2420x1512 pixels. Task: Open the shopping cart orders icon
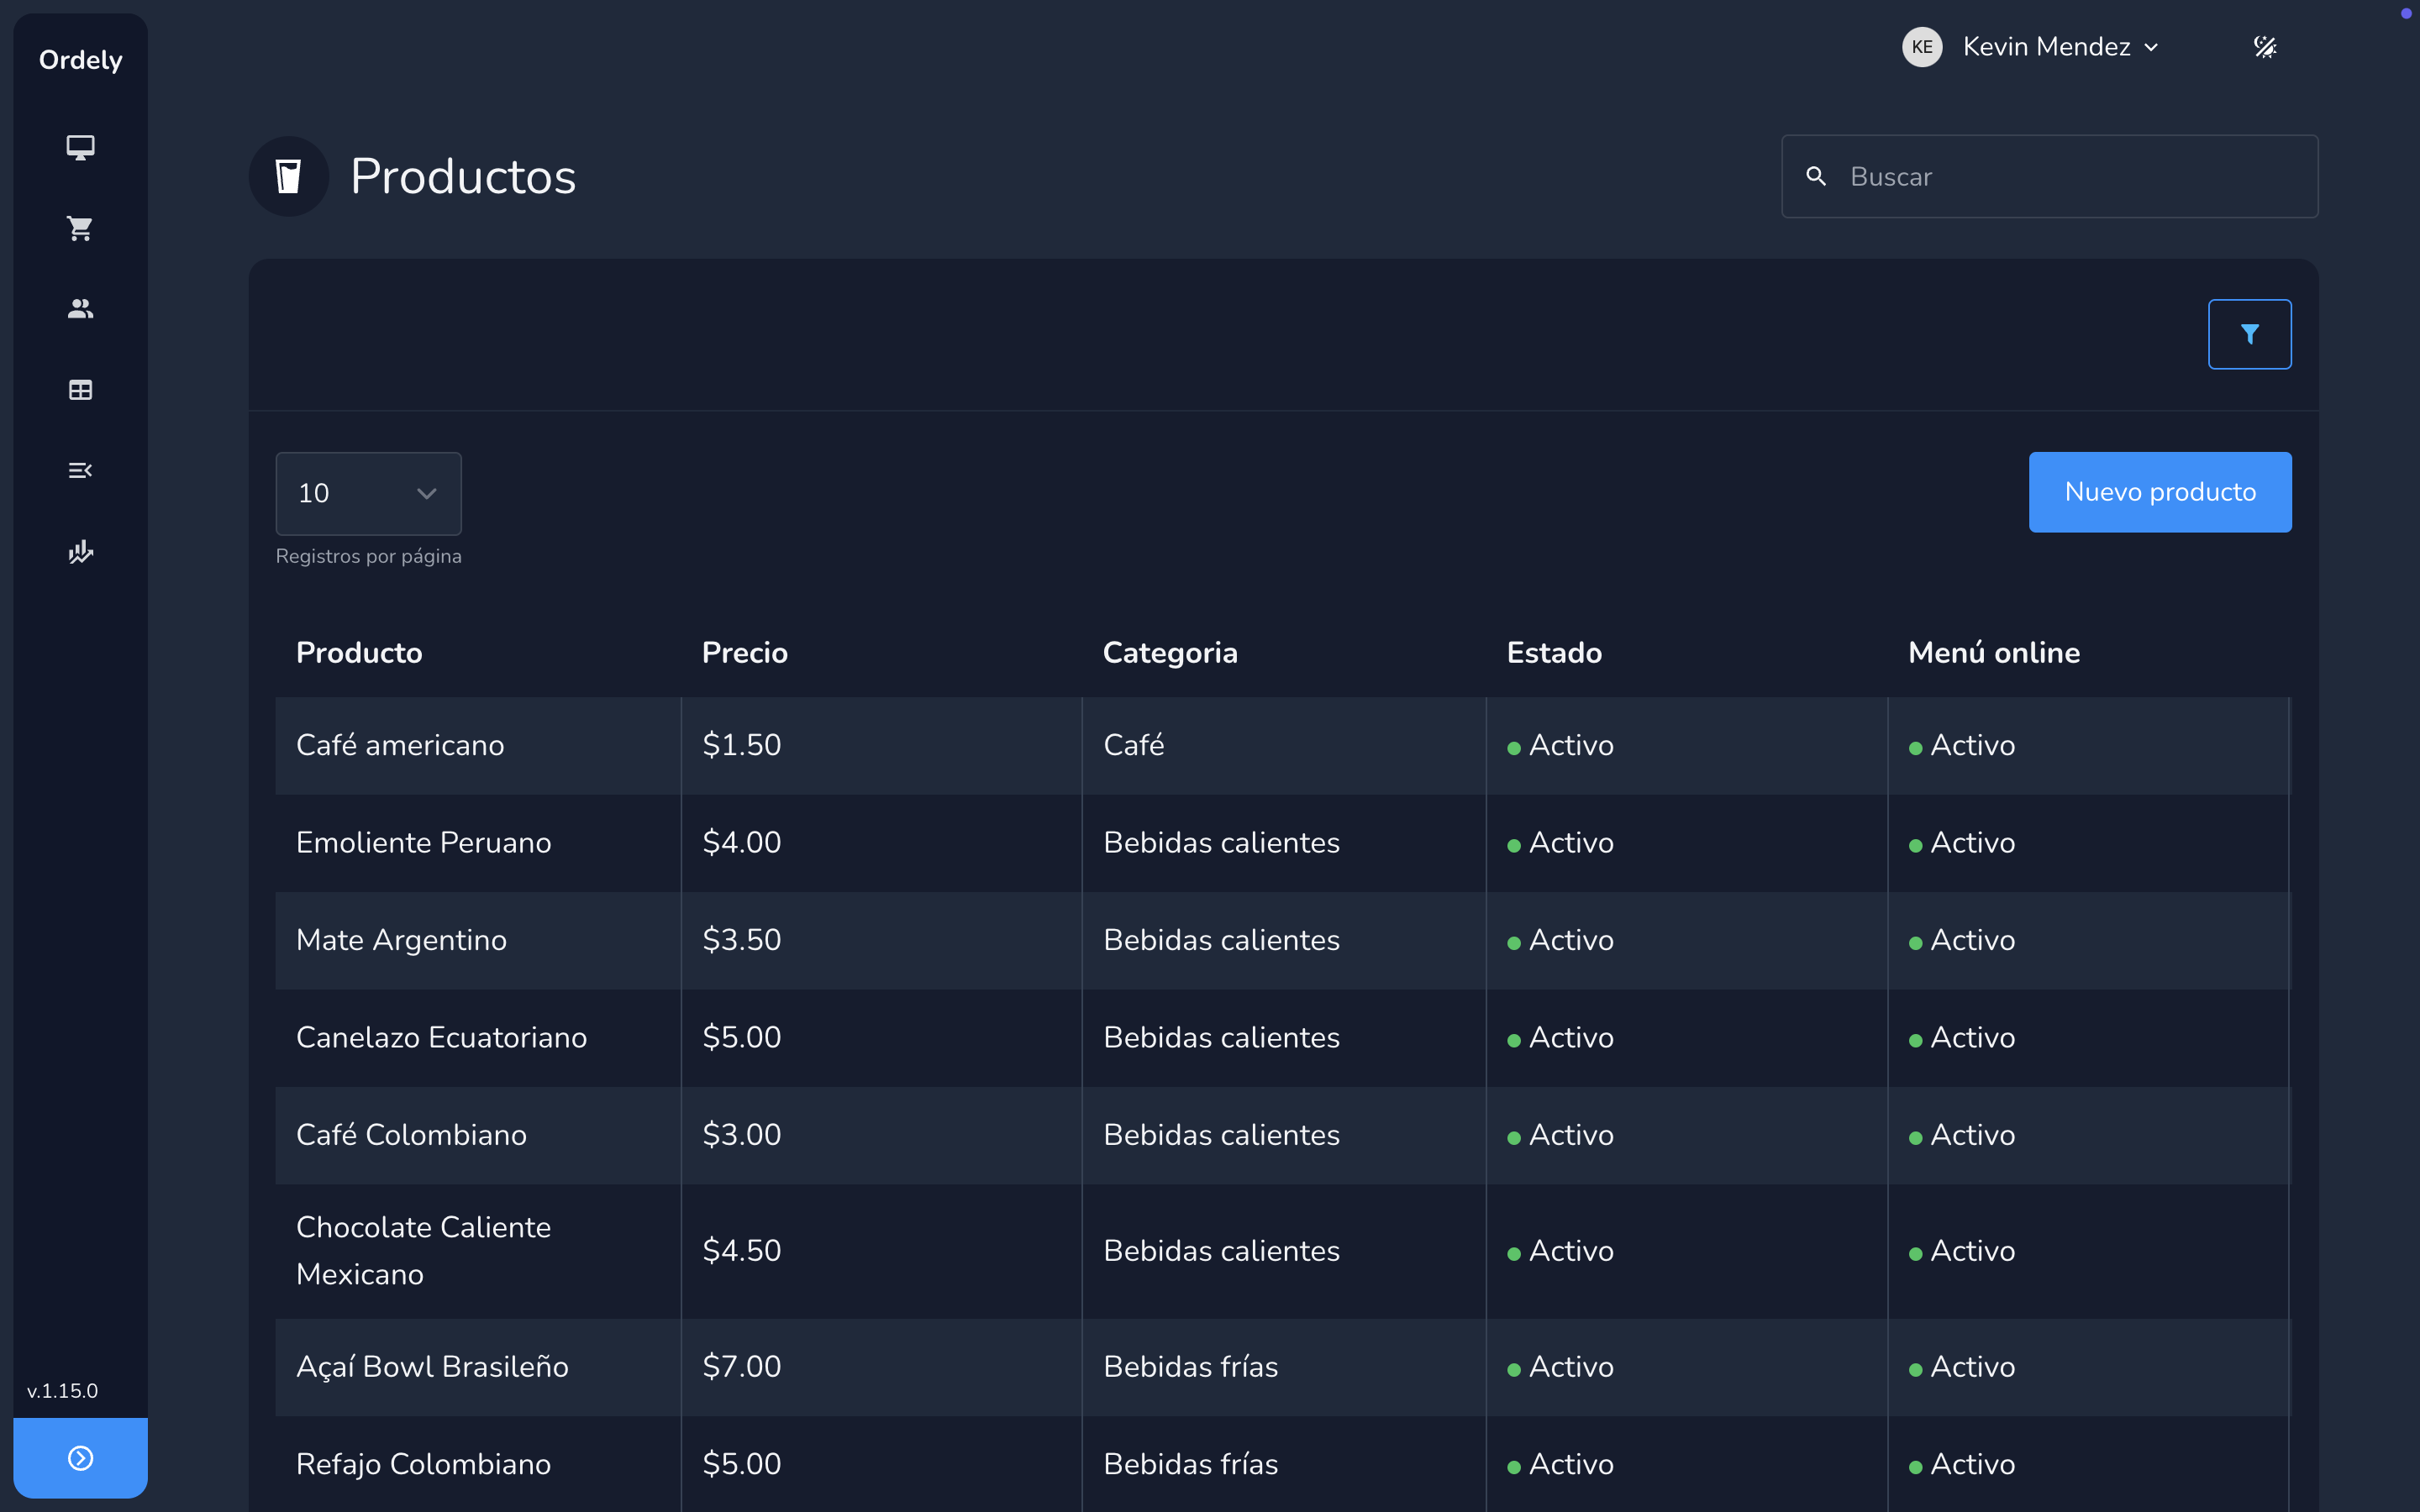click(80, 228)
